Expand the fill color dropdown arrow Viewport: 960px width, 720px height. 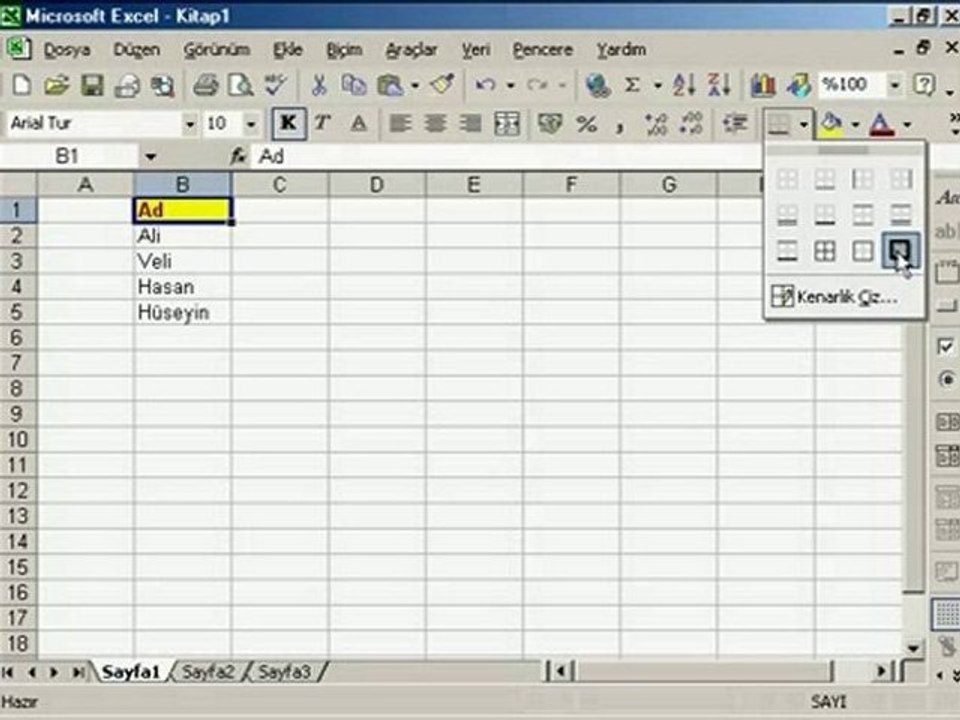(x=855, y=125)
